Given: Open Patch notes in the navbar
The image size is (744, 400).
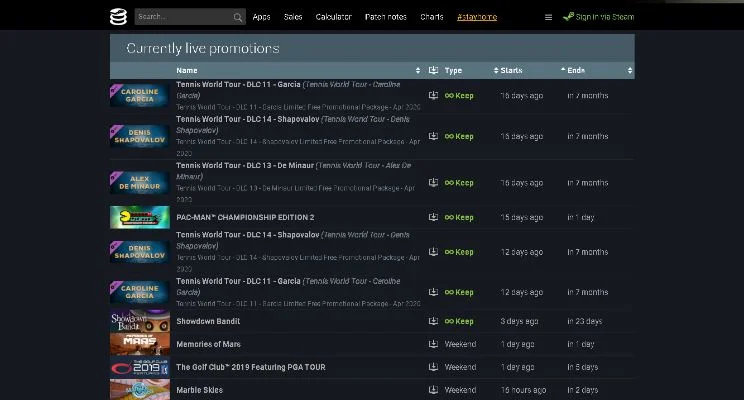Looking at the screenshot, I should pos(386,17).
